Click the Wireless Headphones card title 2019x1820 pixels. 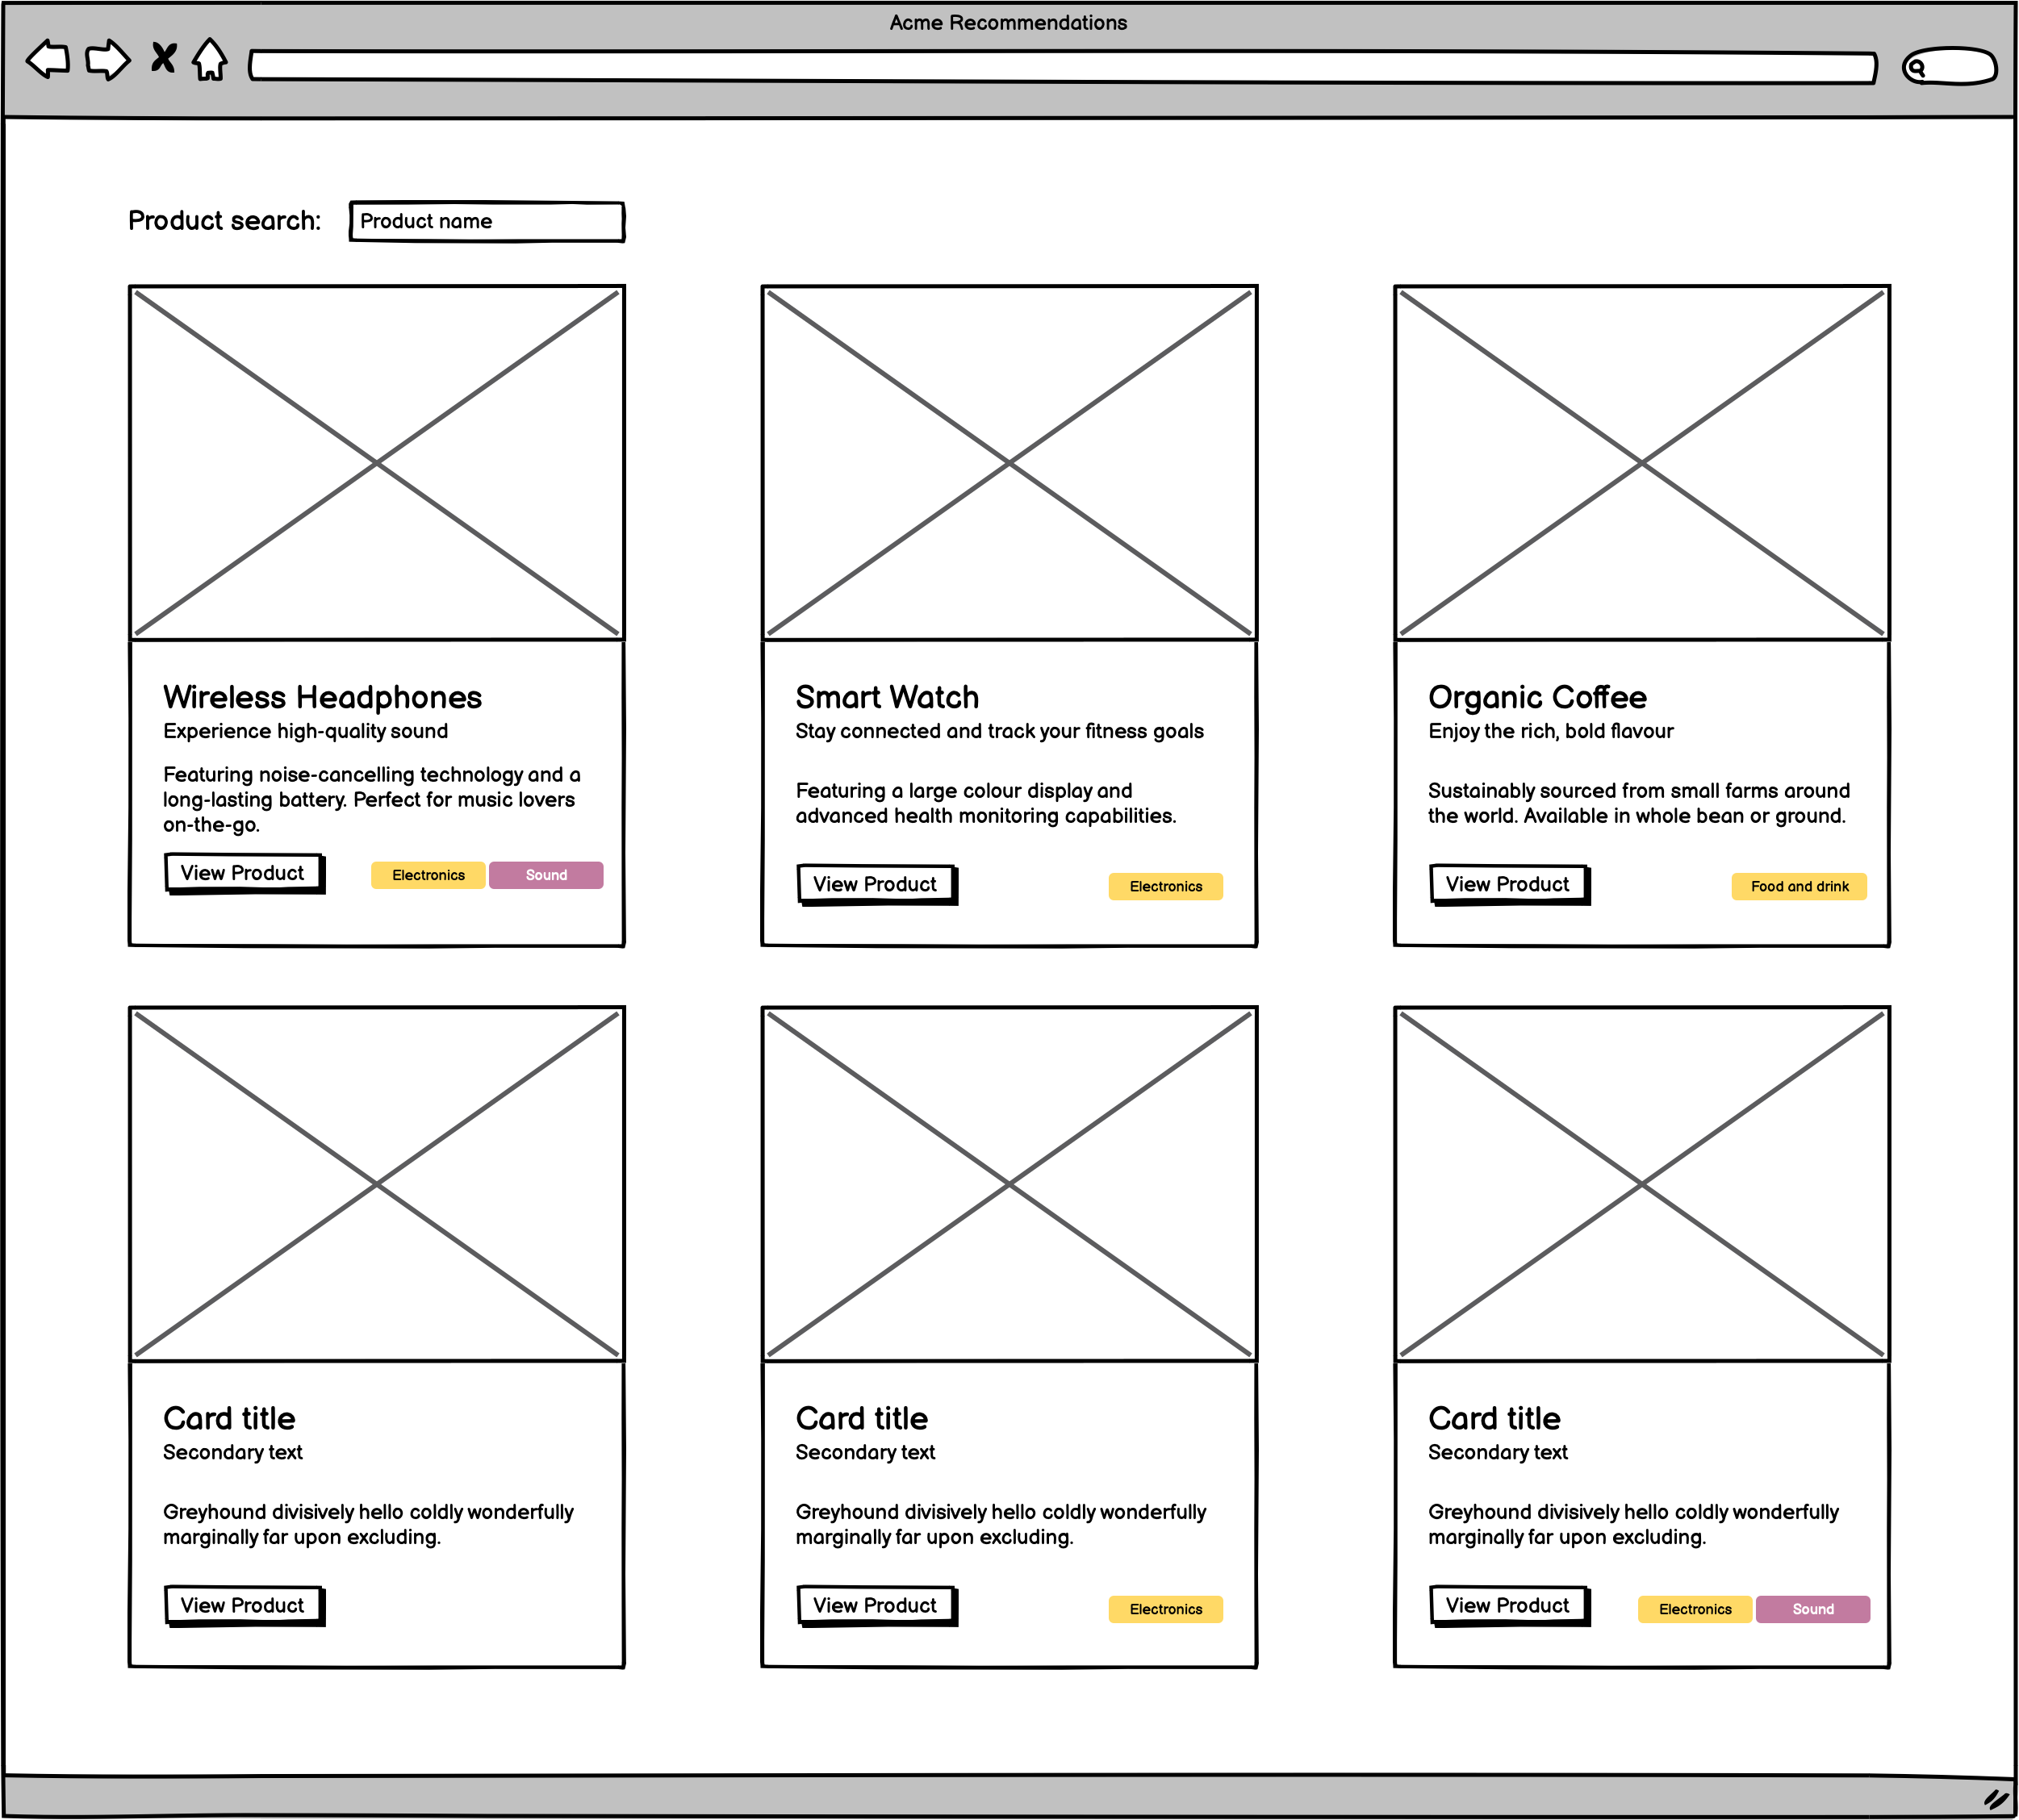(x=322, y=697)
